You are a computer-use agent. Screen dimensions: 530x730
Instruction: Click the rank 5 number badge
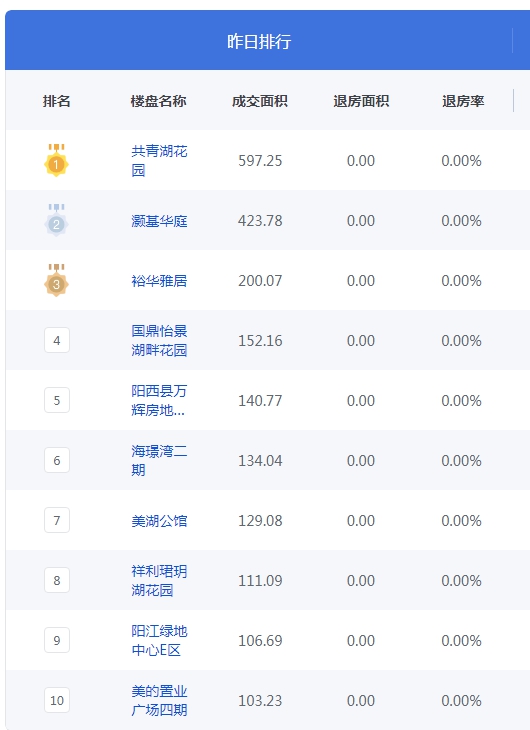(57, 400)
